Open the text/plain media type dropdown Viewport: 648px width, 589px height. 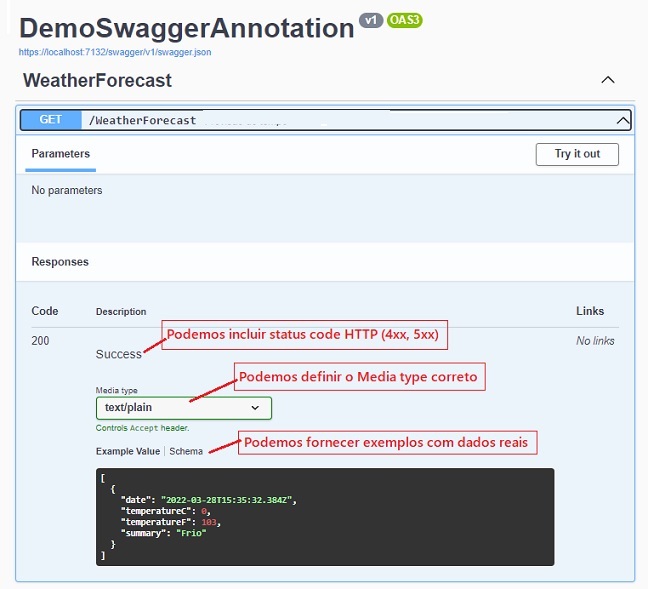(x=184, y=408)
